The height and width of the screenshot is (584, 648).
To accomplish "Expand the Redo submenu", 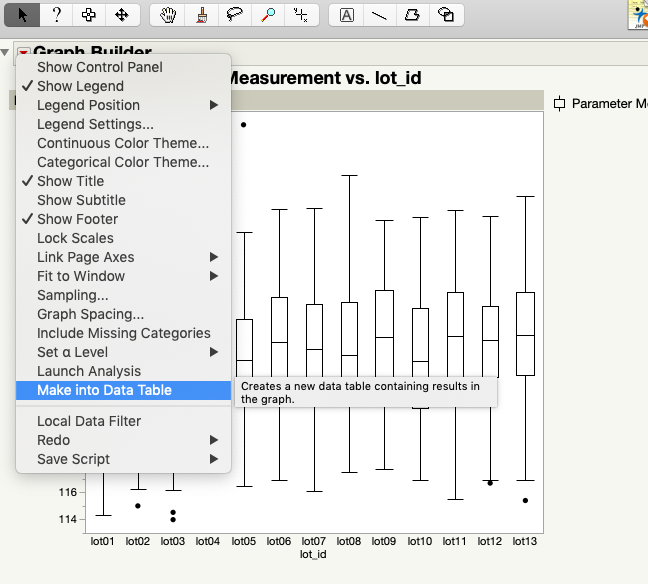I will (123, 440).
